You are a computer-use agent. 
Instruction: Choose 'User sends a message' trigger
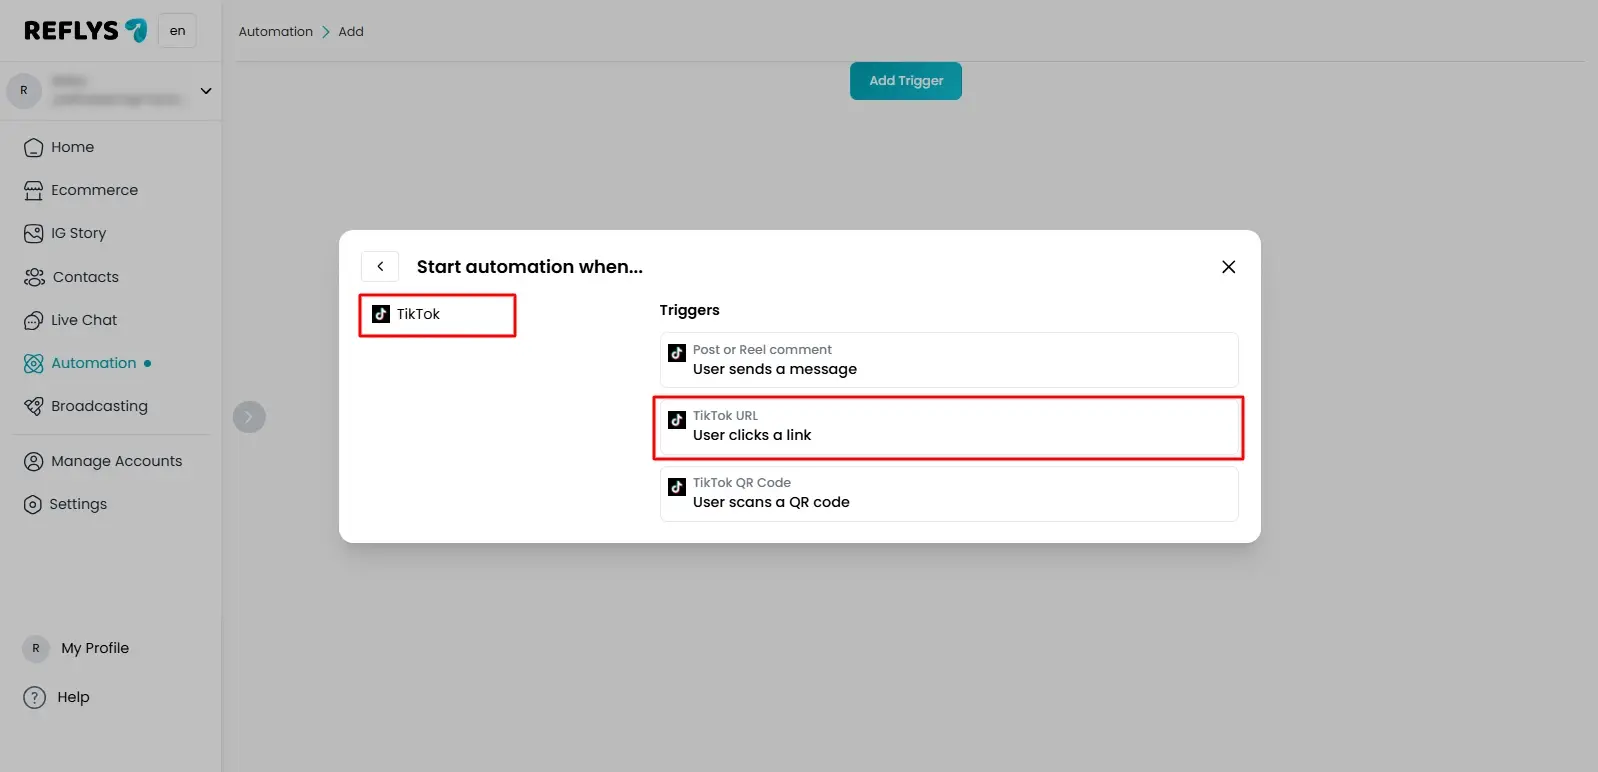(x=948, y=360)
